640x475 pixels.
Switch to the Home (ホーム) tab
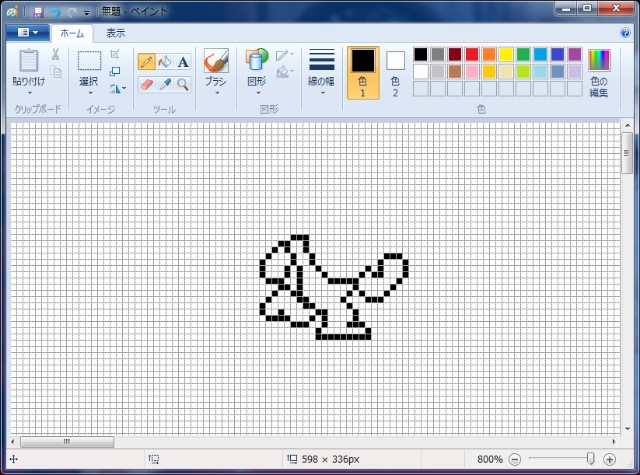click(72, 33)
